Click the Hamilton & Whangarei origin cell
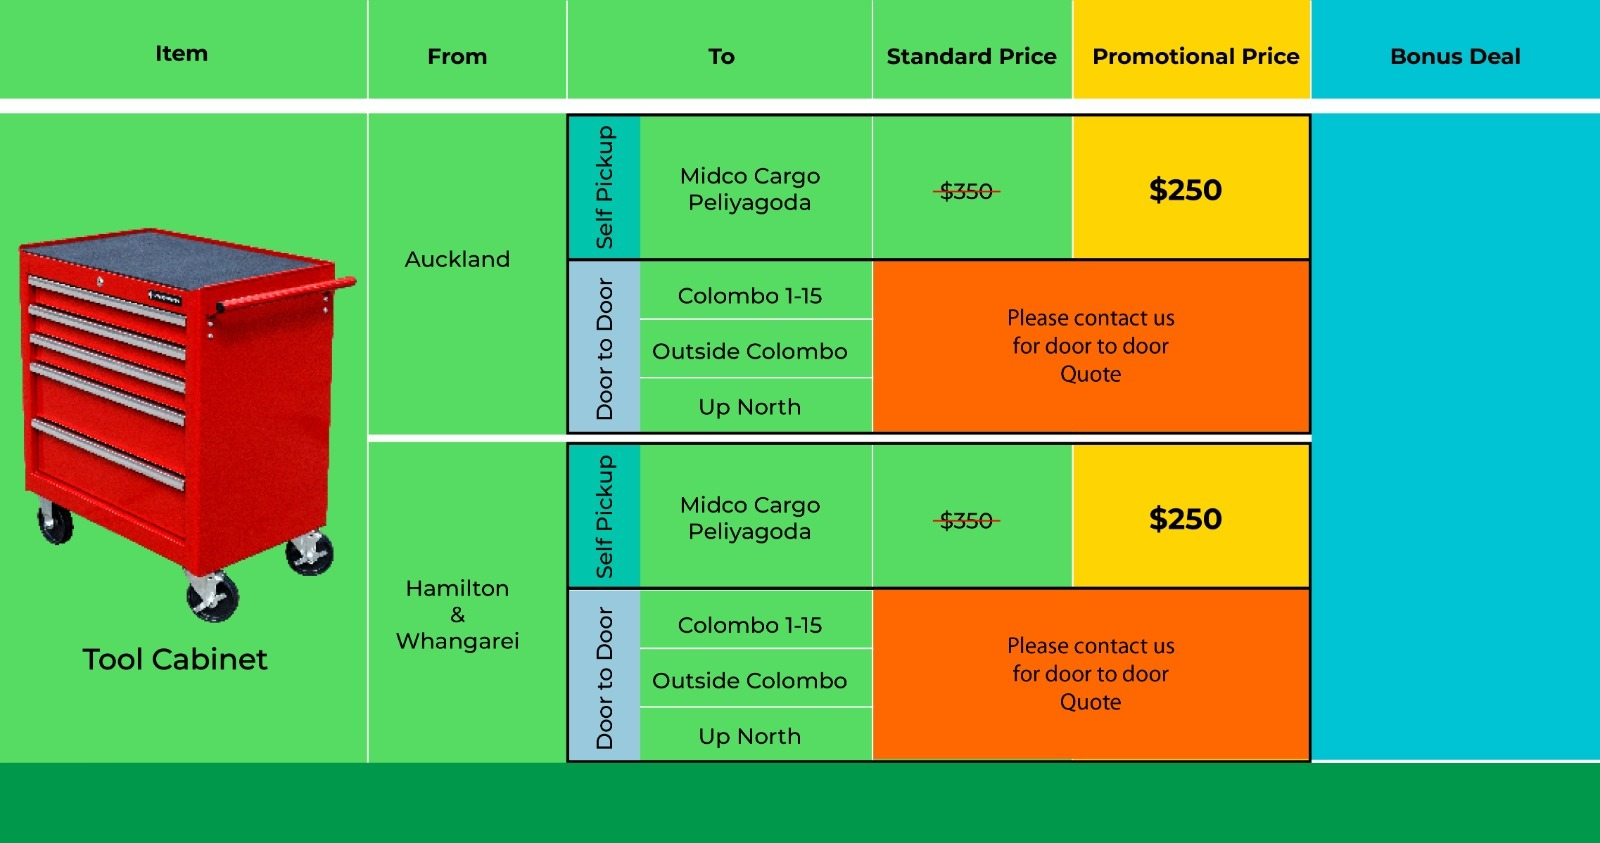The height and width of the screenshot is (843, 1600). [457, 614]
